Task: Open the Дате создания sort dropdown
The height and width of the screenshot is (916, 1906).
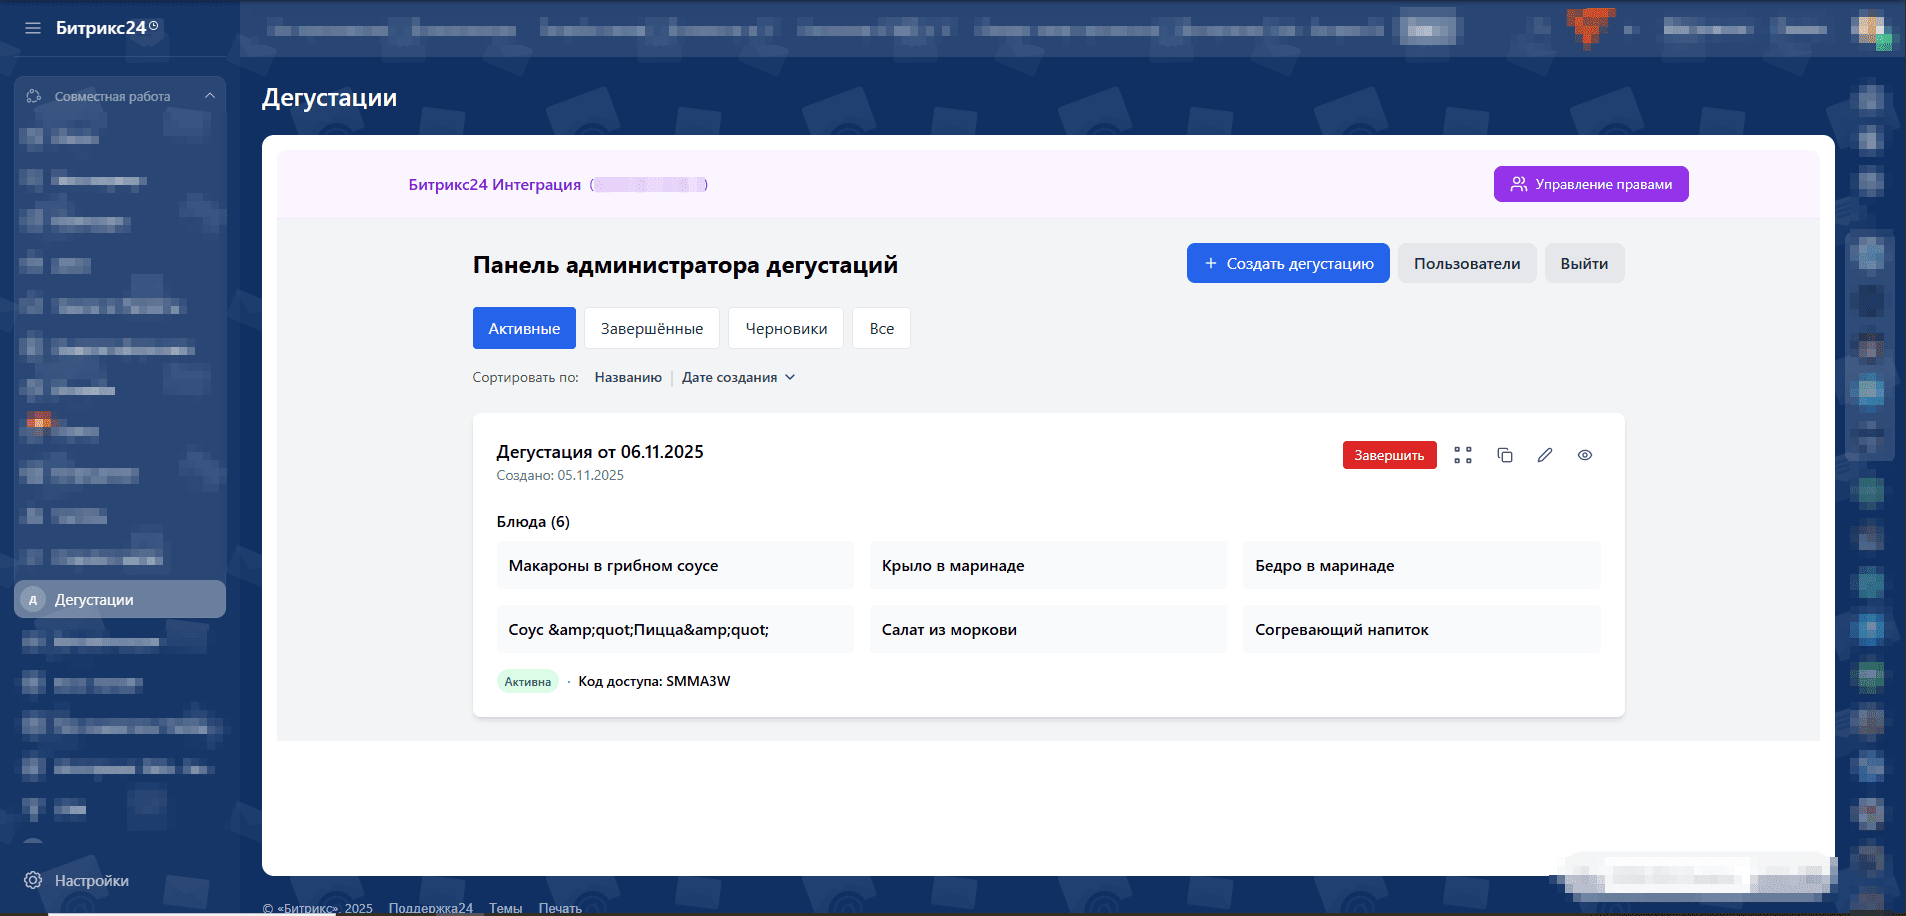Action: (738, 377)
